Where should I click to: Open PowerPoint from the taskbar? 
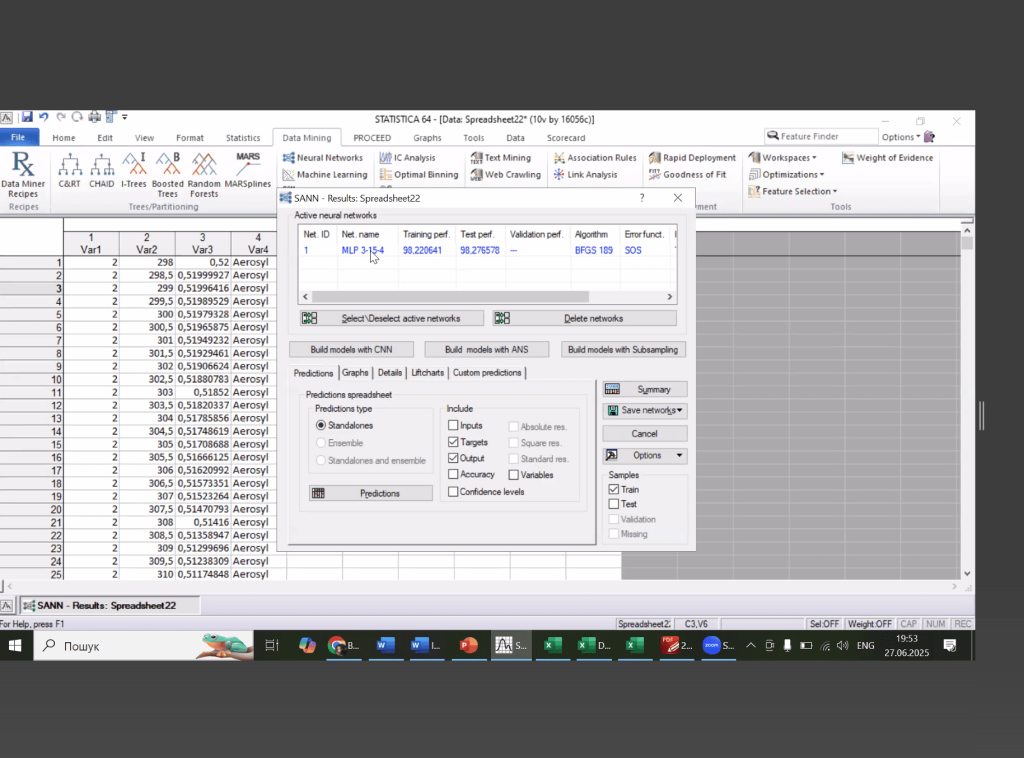tap(468, 646)
